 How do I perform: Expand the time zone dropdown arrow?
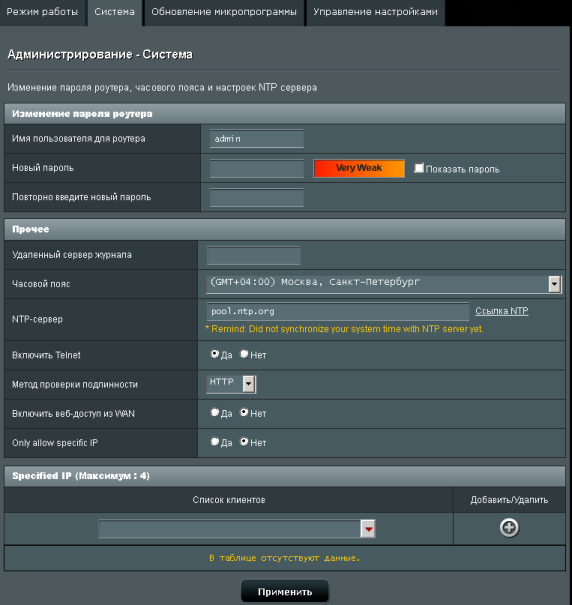[555, 284]
